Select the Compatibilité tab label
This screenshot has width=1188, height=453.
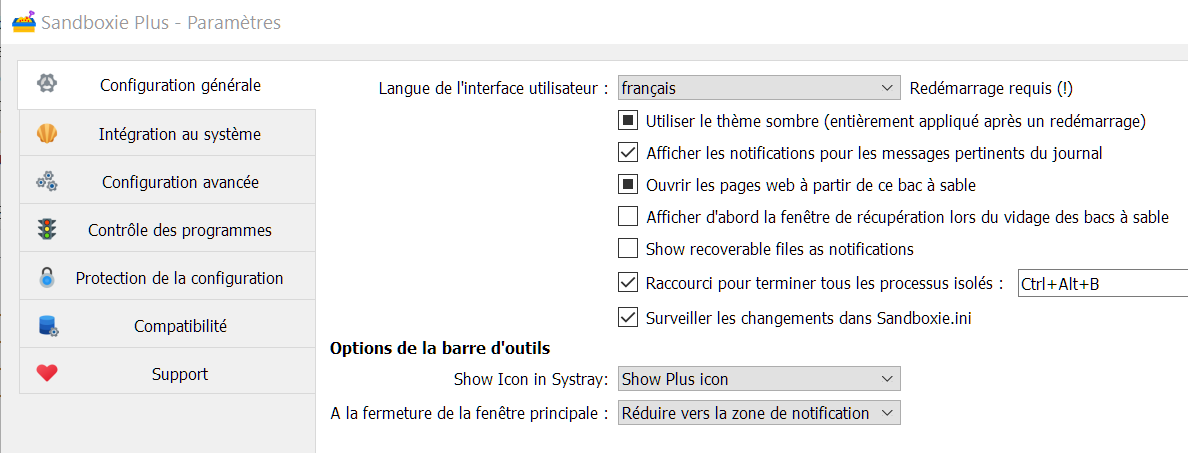click(x=180, y=326)
